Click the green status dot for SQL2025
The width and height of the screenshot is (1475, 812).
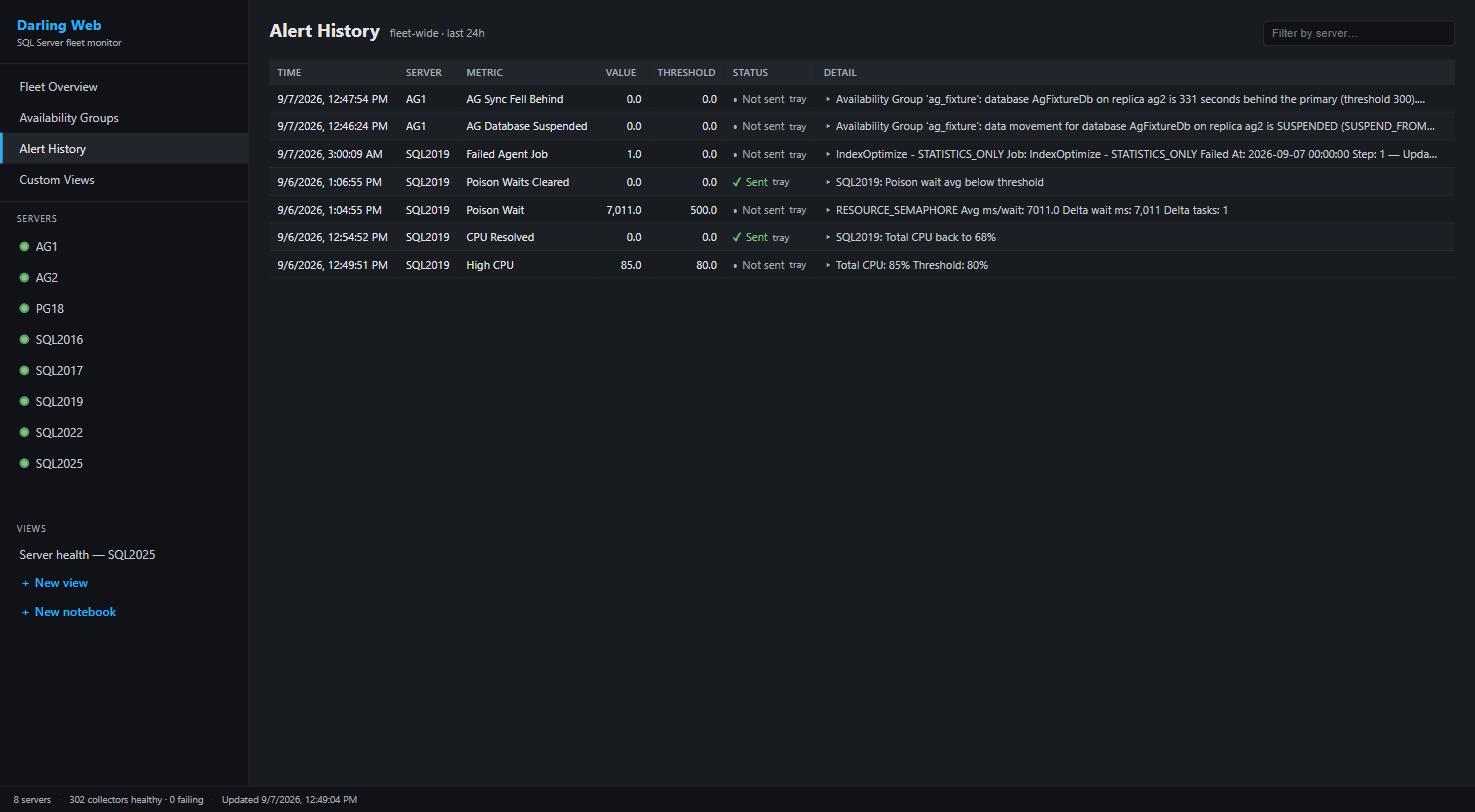click(x=24, y=464)
